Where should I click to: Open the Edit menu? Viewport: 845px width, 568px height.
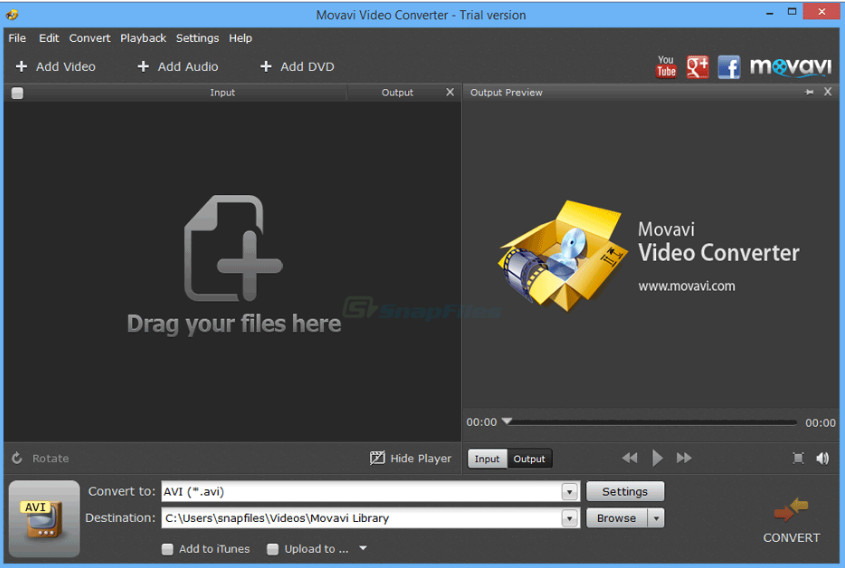coord(49,38)
